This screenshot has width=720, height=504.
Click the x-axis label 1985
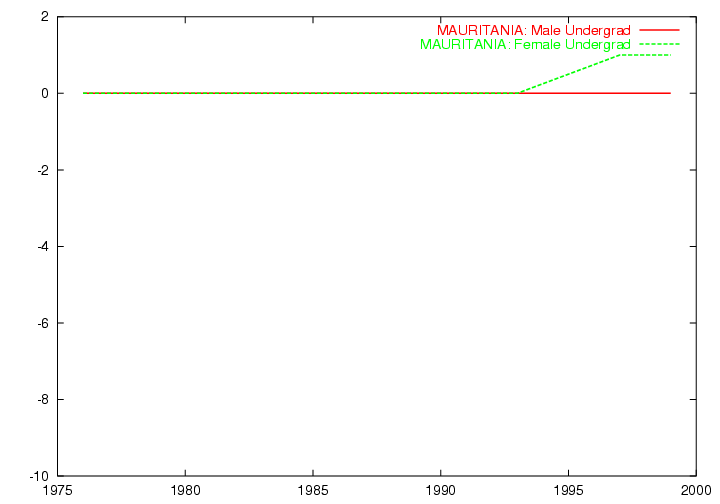[x=313, y=491]
